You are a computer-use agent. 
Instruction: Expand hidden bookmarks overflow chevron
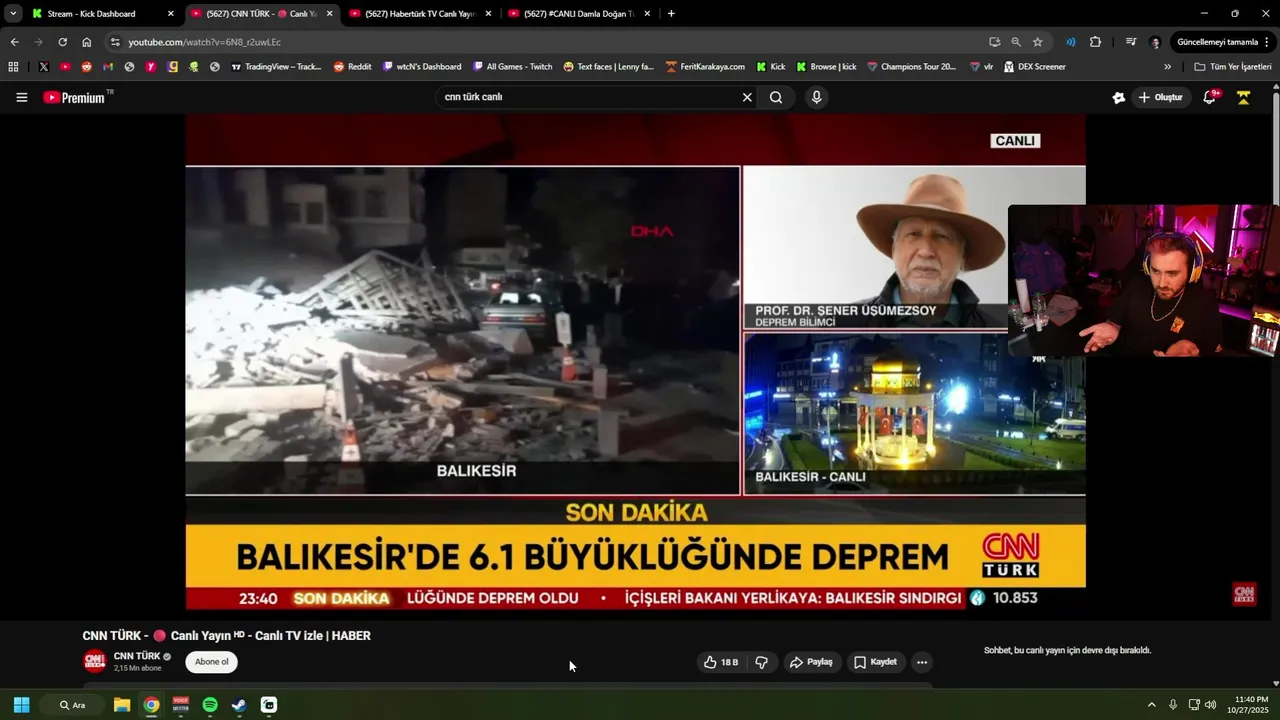pos(1167,67)
